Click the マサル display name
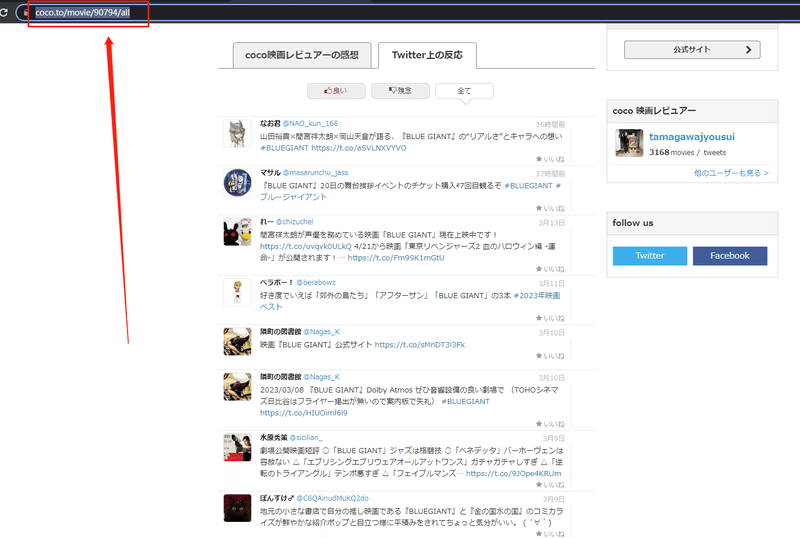 [x=270, y=173]
